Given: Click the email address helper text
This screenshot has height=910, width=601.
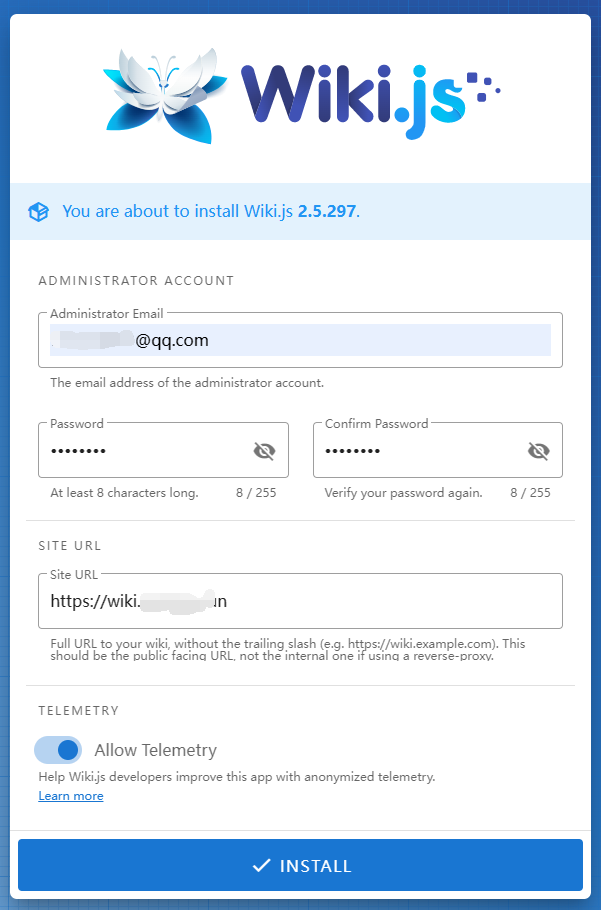Looking at the screenshot, I should [x=187, y=383].
